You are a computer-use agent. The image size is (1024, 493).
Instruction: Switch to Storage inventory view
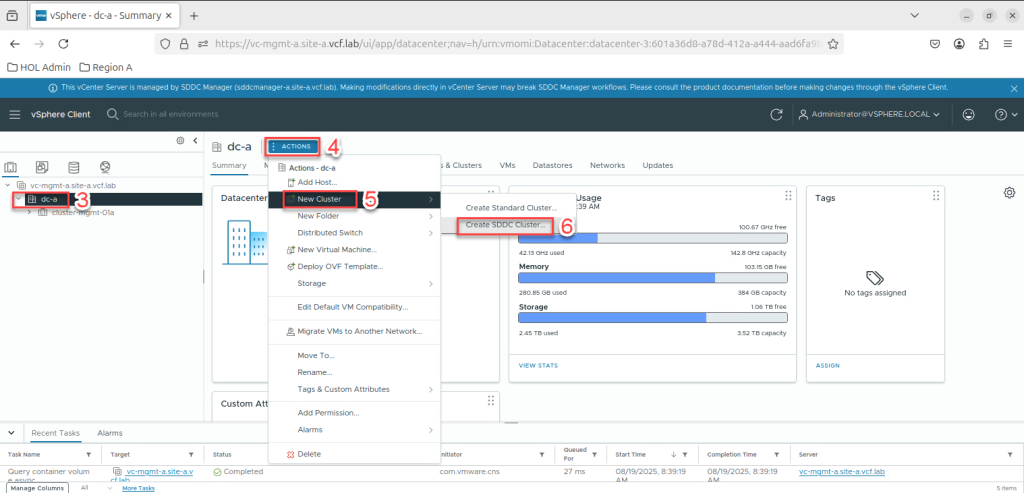pyautogui.click(x=74, y=167)
